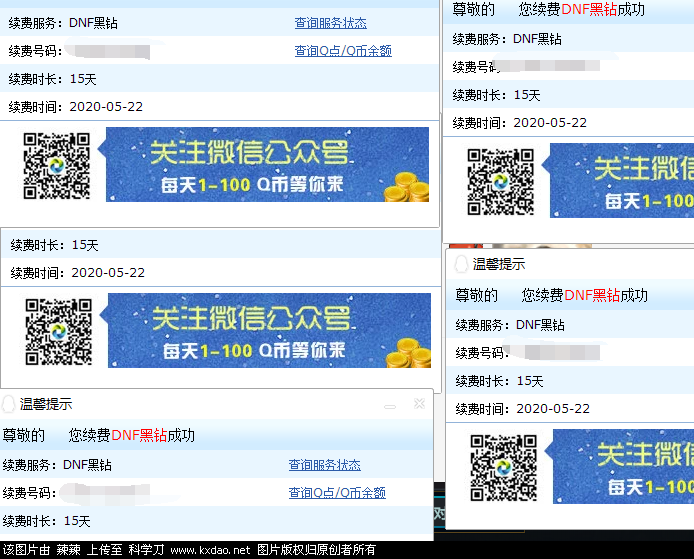Screen dimensions: 694x559
Task: Minimize the bottom-left 温馨提示 popup
Action: 390,406
